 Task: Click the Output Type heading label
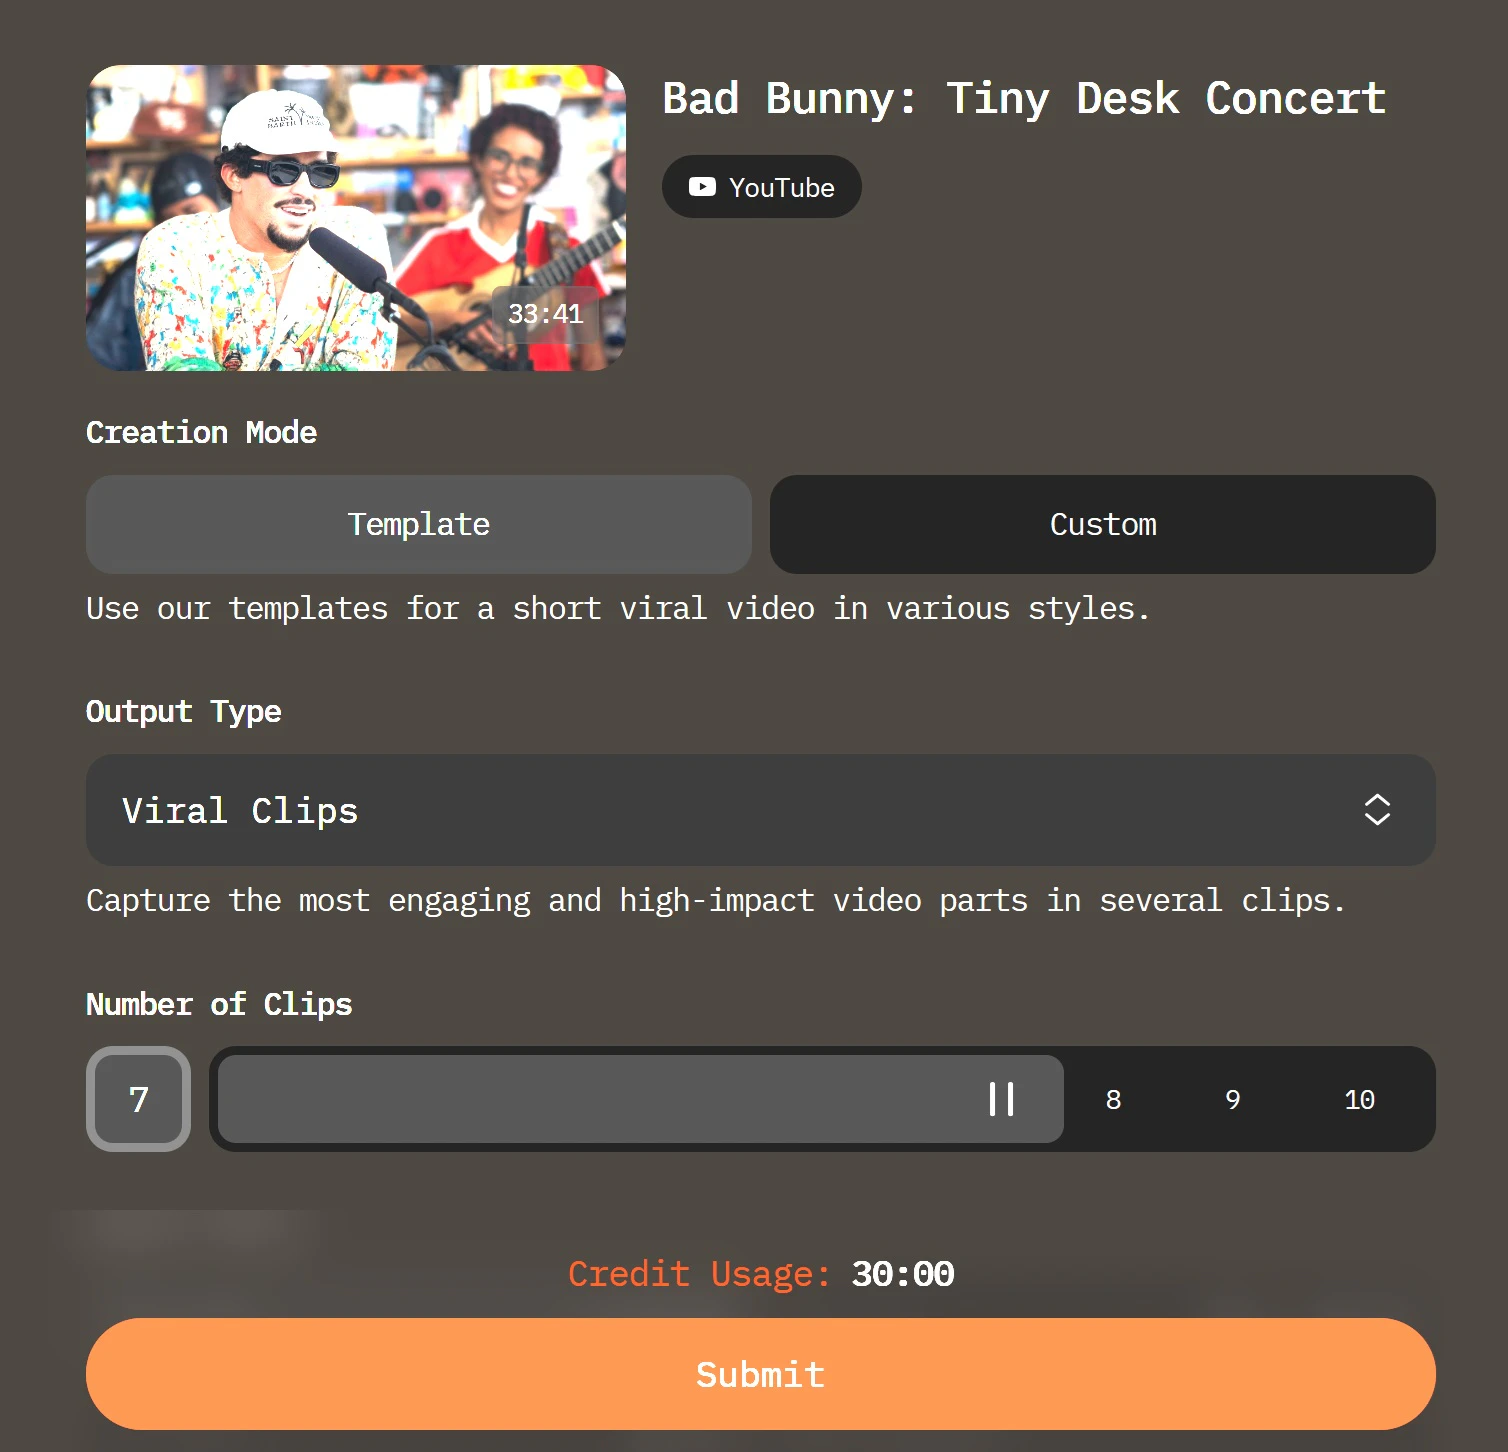tap(184, 711)
